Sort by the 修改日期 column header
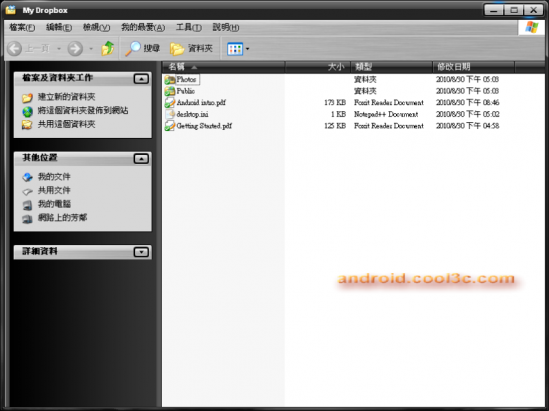Screen dimensions: 549x411 point(473,67)
